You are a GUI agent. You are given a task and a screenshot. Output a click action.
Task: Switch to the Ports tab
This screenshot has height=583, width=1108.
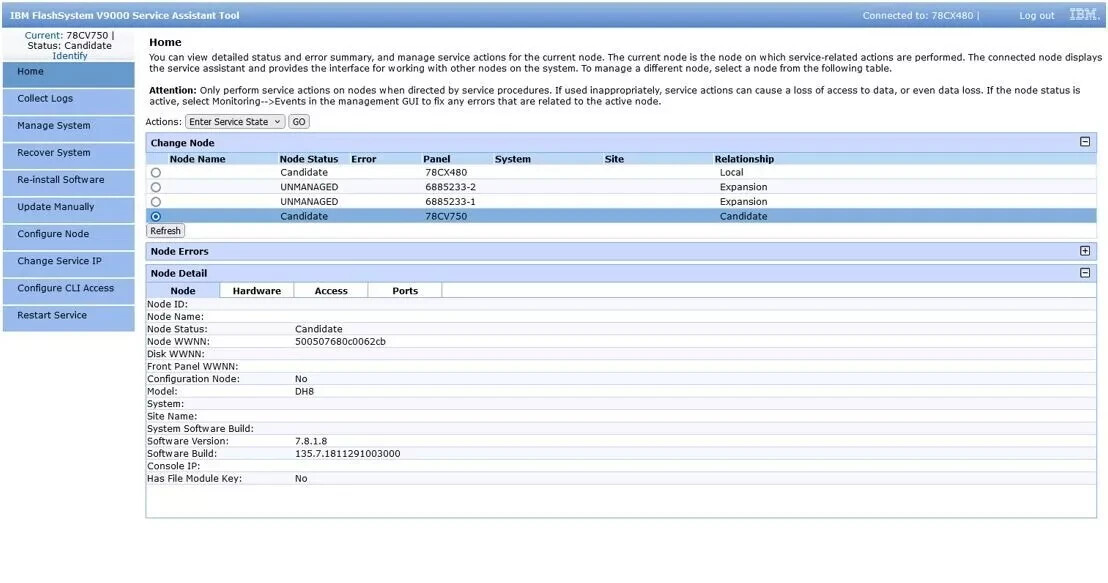coord(405,290)
